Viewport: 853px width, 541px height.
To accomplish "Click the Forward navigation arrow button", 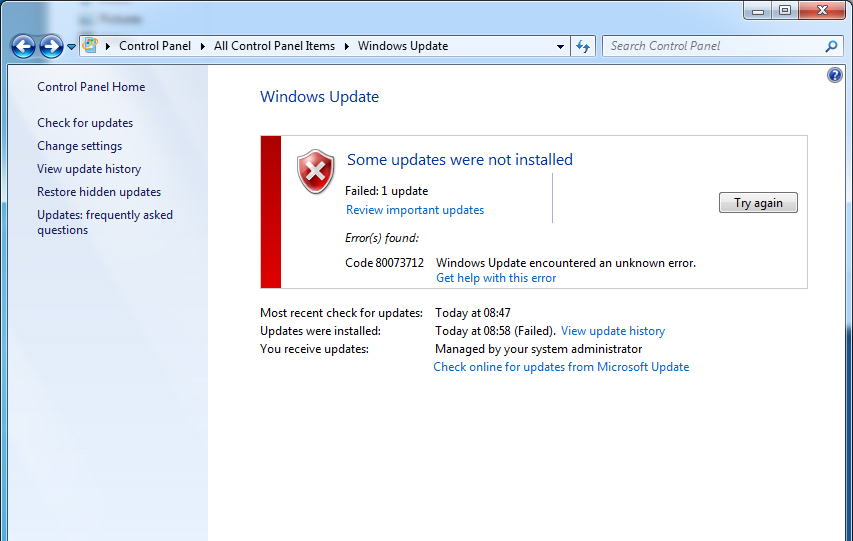I will tap(51, 46).
